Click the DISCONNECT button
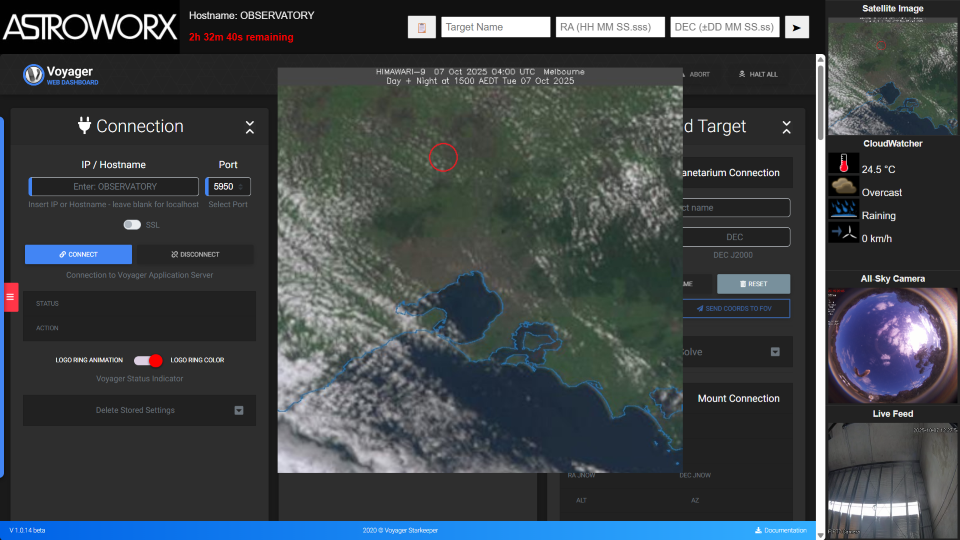The image size is (960, 540). click(195, 254)
